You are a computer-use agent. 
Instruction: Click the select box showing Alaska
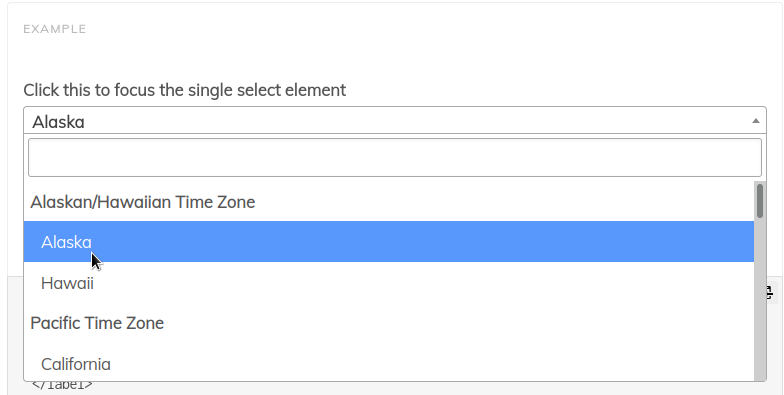click(x=394, y=120)
